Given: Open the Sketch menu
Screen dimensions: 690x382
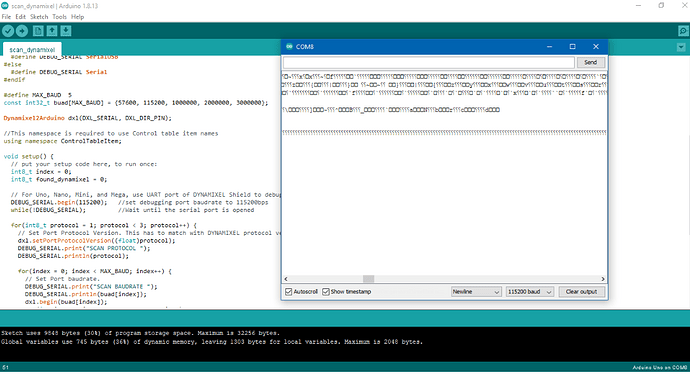Looking at the screenshot, I should (39, 17).
